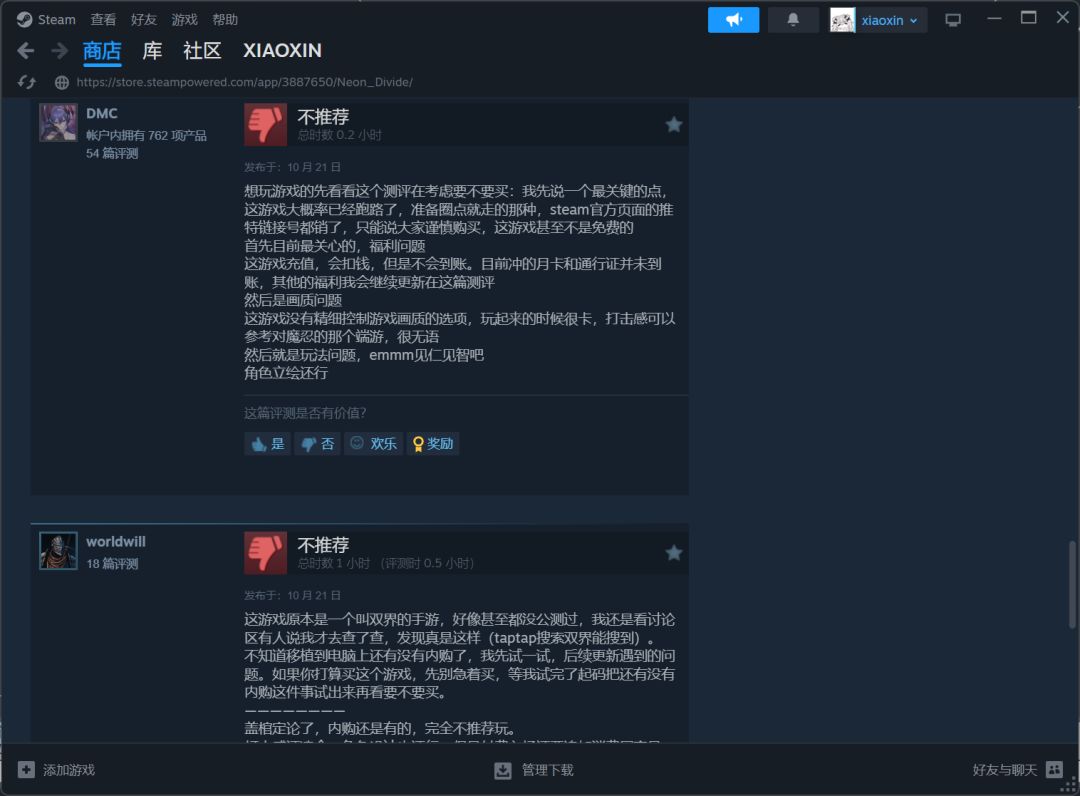
Task: Give an award with 奖励 button
Action: pyautogui.click(x=433, y=444)
